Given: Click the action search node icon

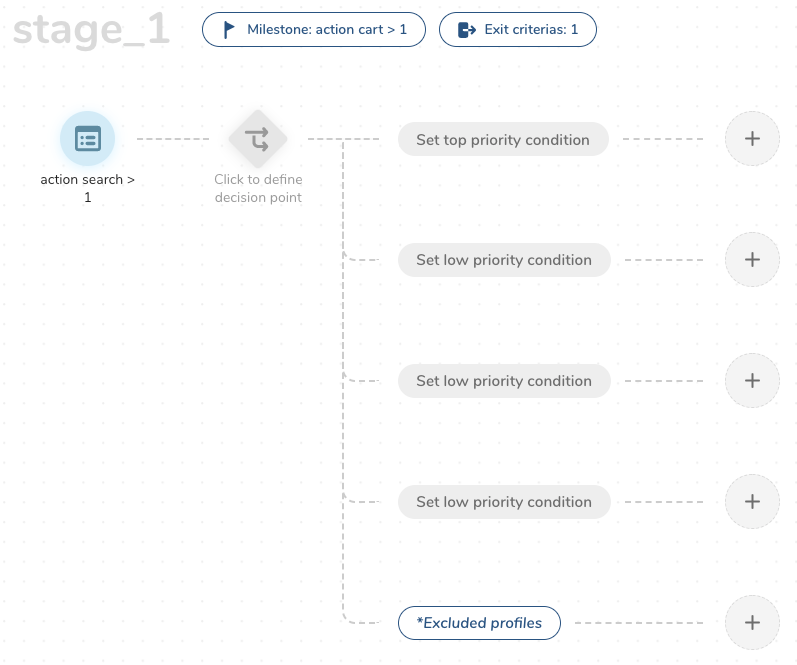Looking at the screenshot, I should [x=88, y=138].
